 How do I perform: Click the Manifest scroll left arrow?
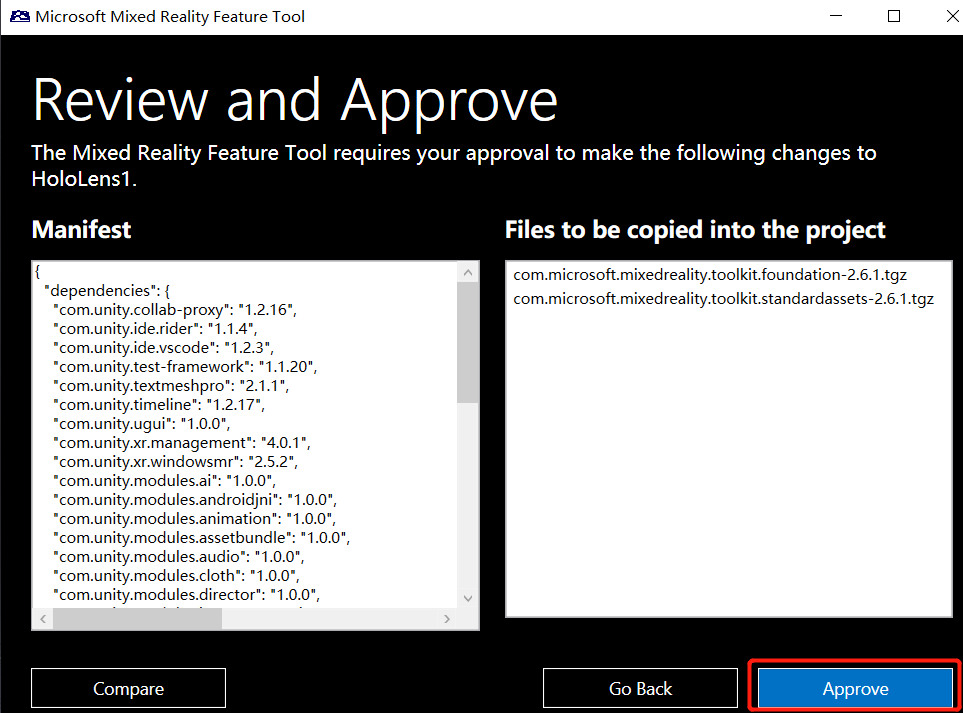point(43,619)
